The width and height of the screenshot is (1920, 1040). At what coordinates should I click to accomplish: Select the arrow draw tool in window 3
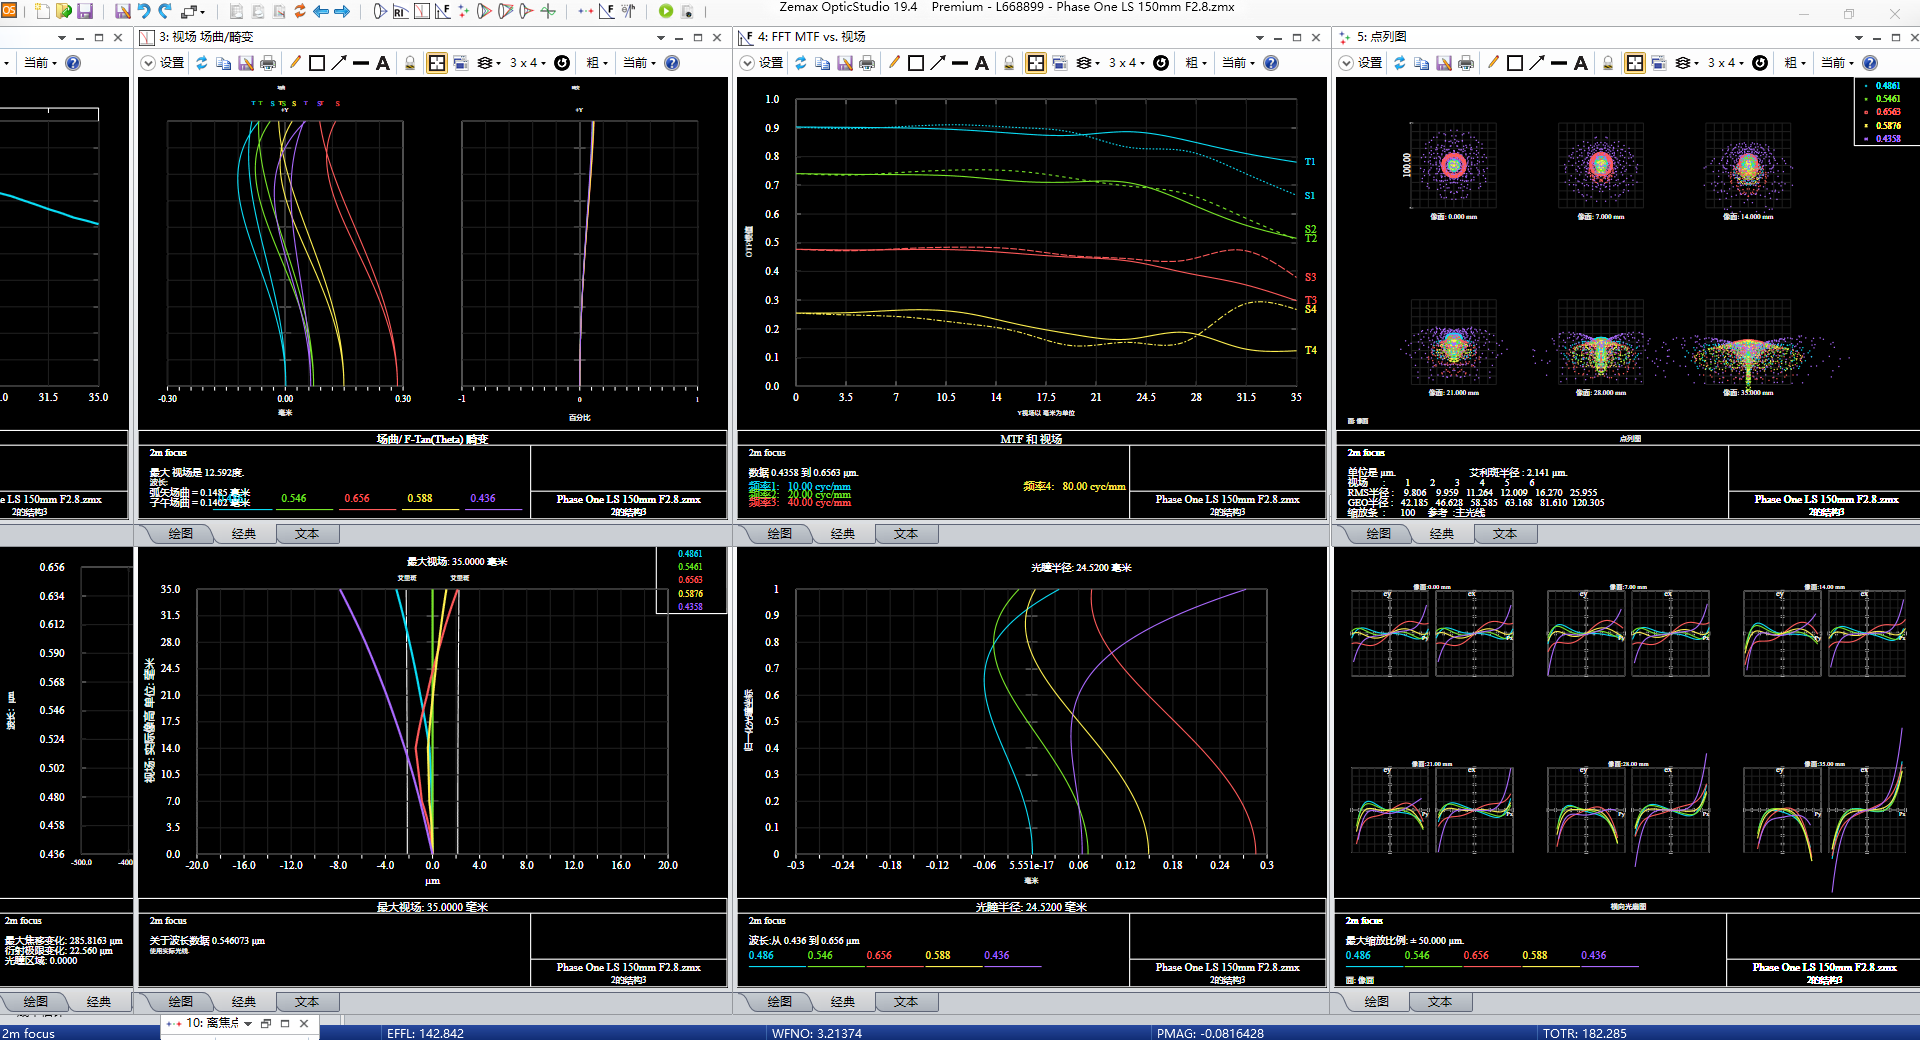click(339, 63)
